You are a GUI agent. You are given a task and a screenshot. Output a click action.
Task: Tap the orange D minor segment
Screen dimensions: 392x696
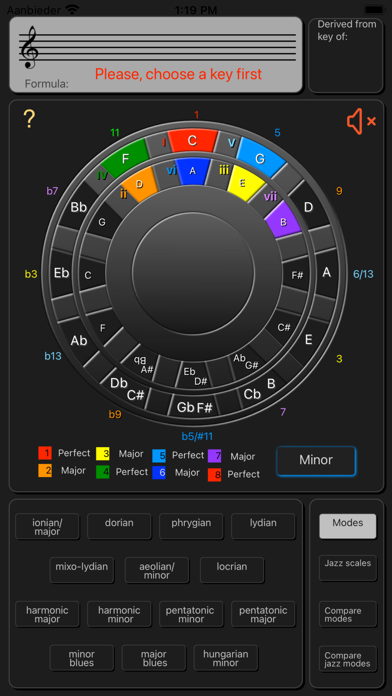click(x=139, y=184)
